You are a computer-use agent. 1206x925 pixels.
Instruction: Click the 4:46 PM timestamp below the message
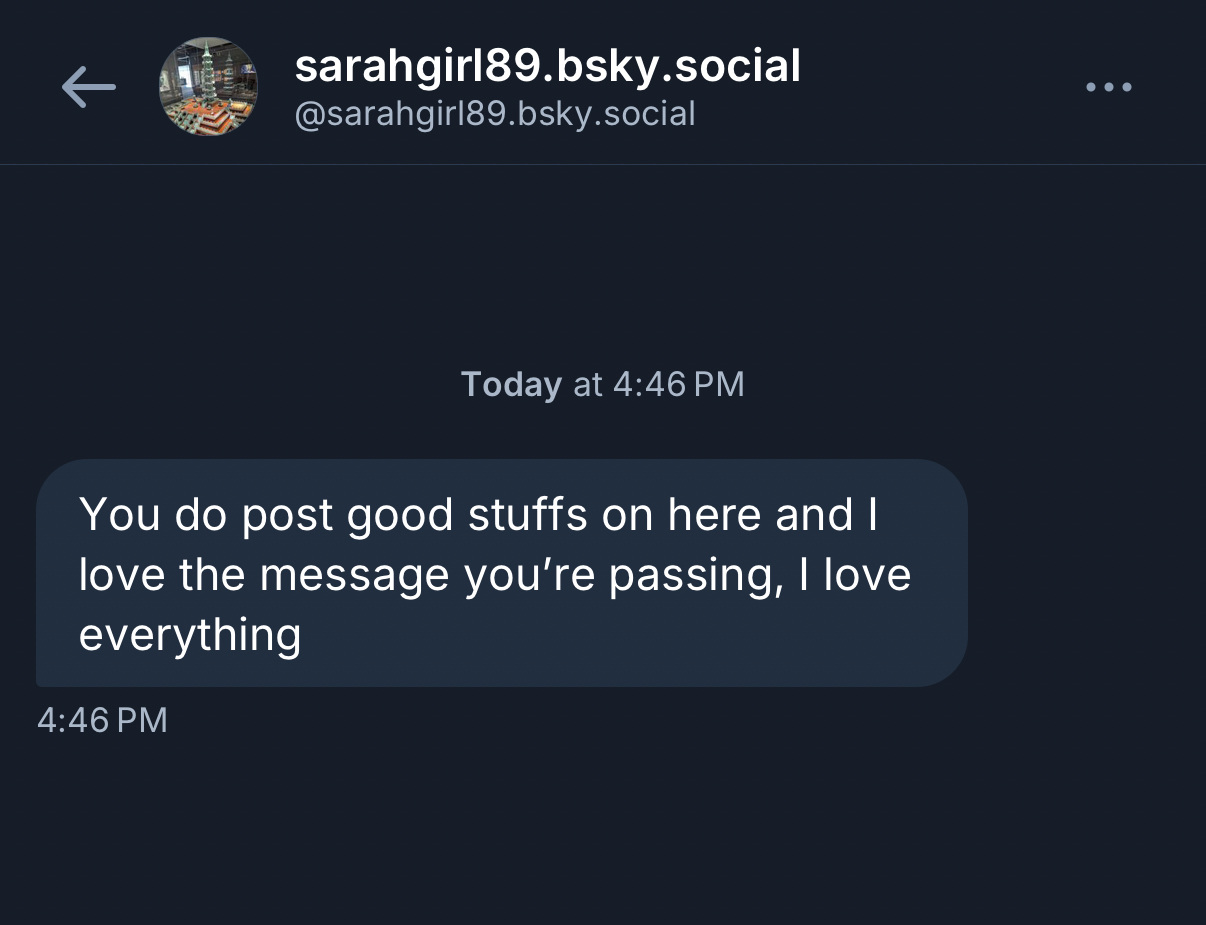tap(102, 720)
